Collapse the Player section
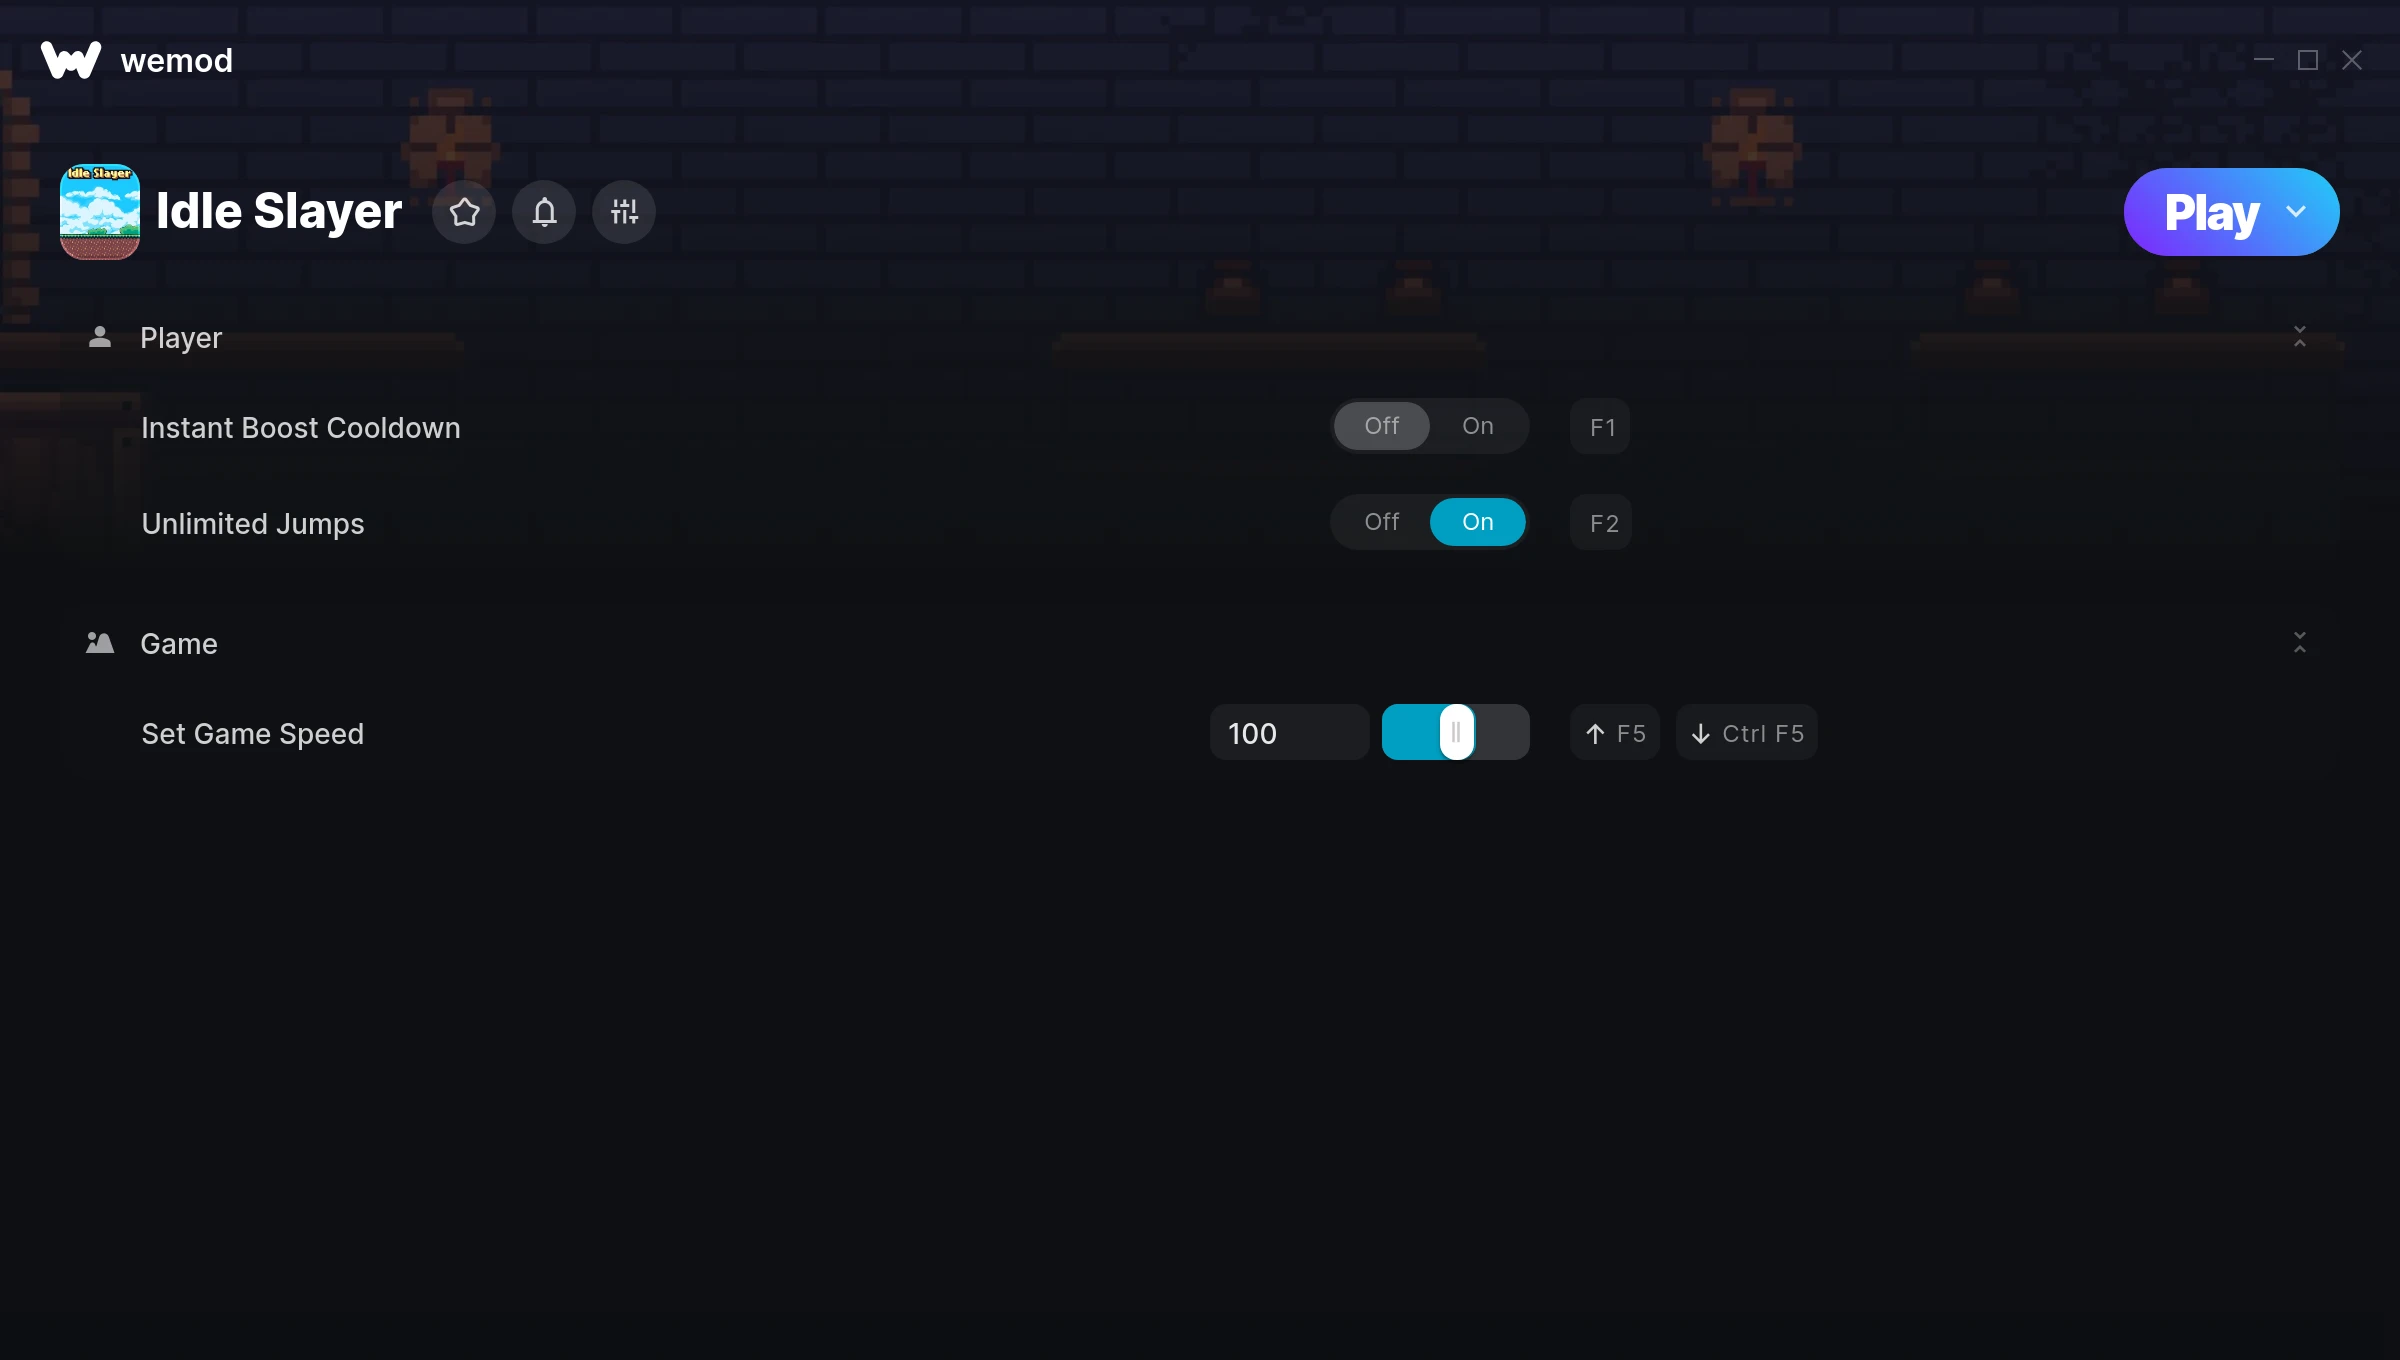 2301,336
